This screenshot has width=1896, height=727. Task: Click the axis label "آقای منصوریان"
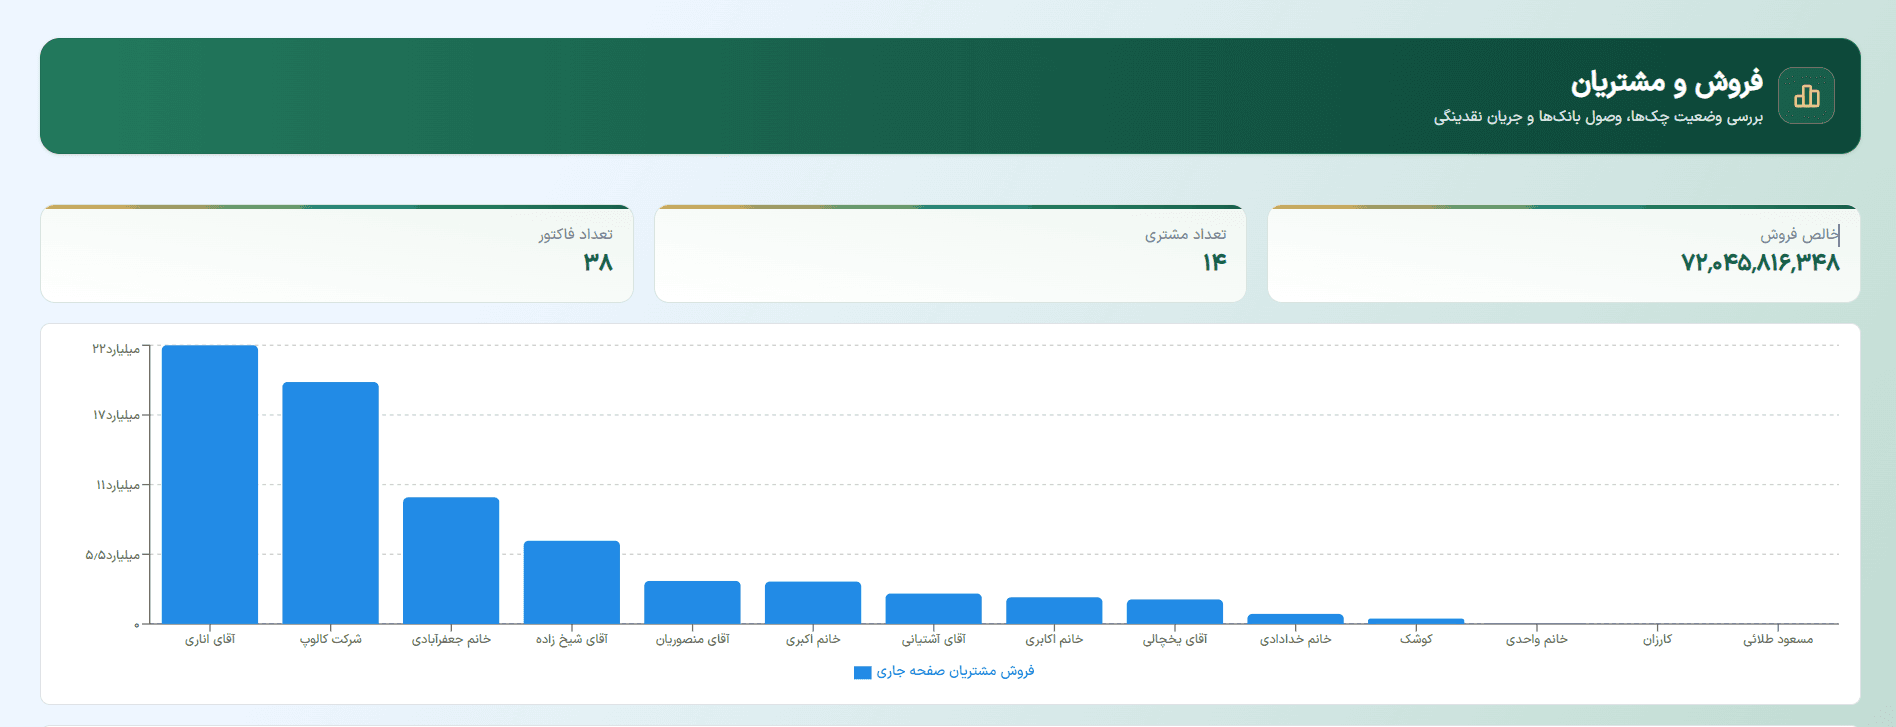(692, 639)
